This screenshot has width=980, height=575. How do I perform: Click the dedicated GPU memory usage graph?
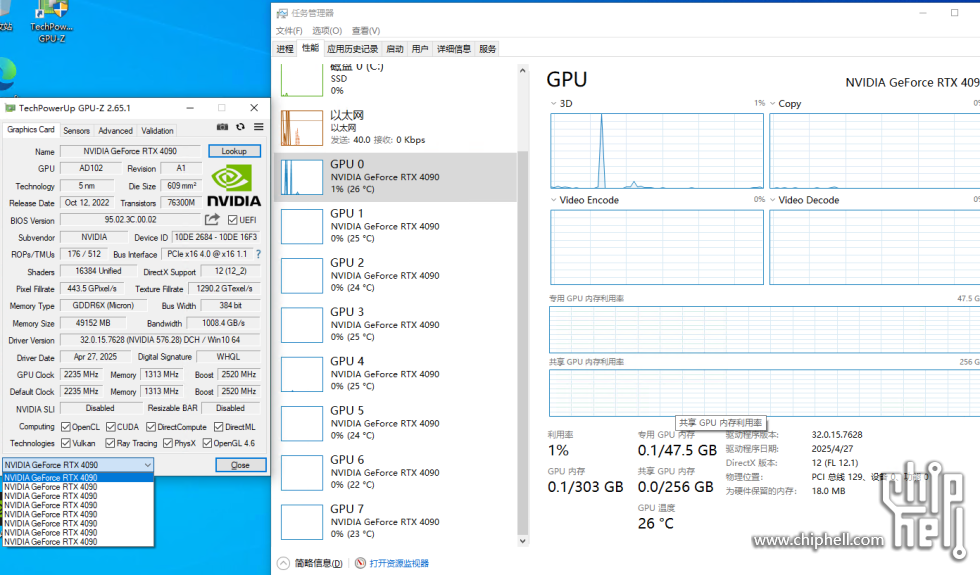[x=764, y=330]
